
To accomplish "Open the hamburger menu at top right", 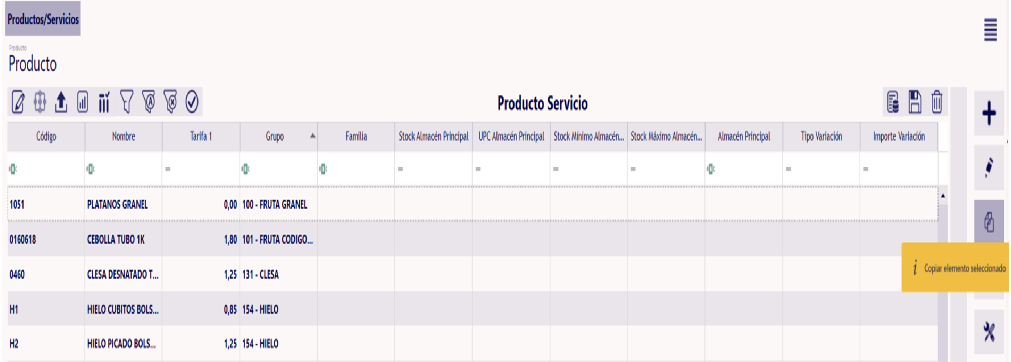I will tap(991, 30).
